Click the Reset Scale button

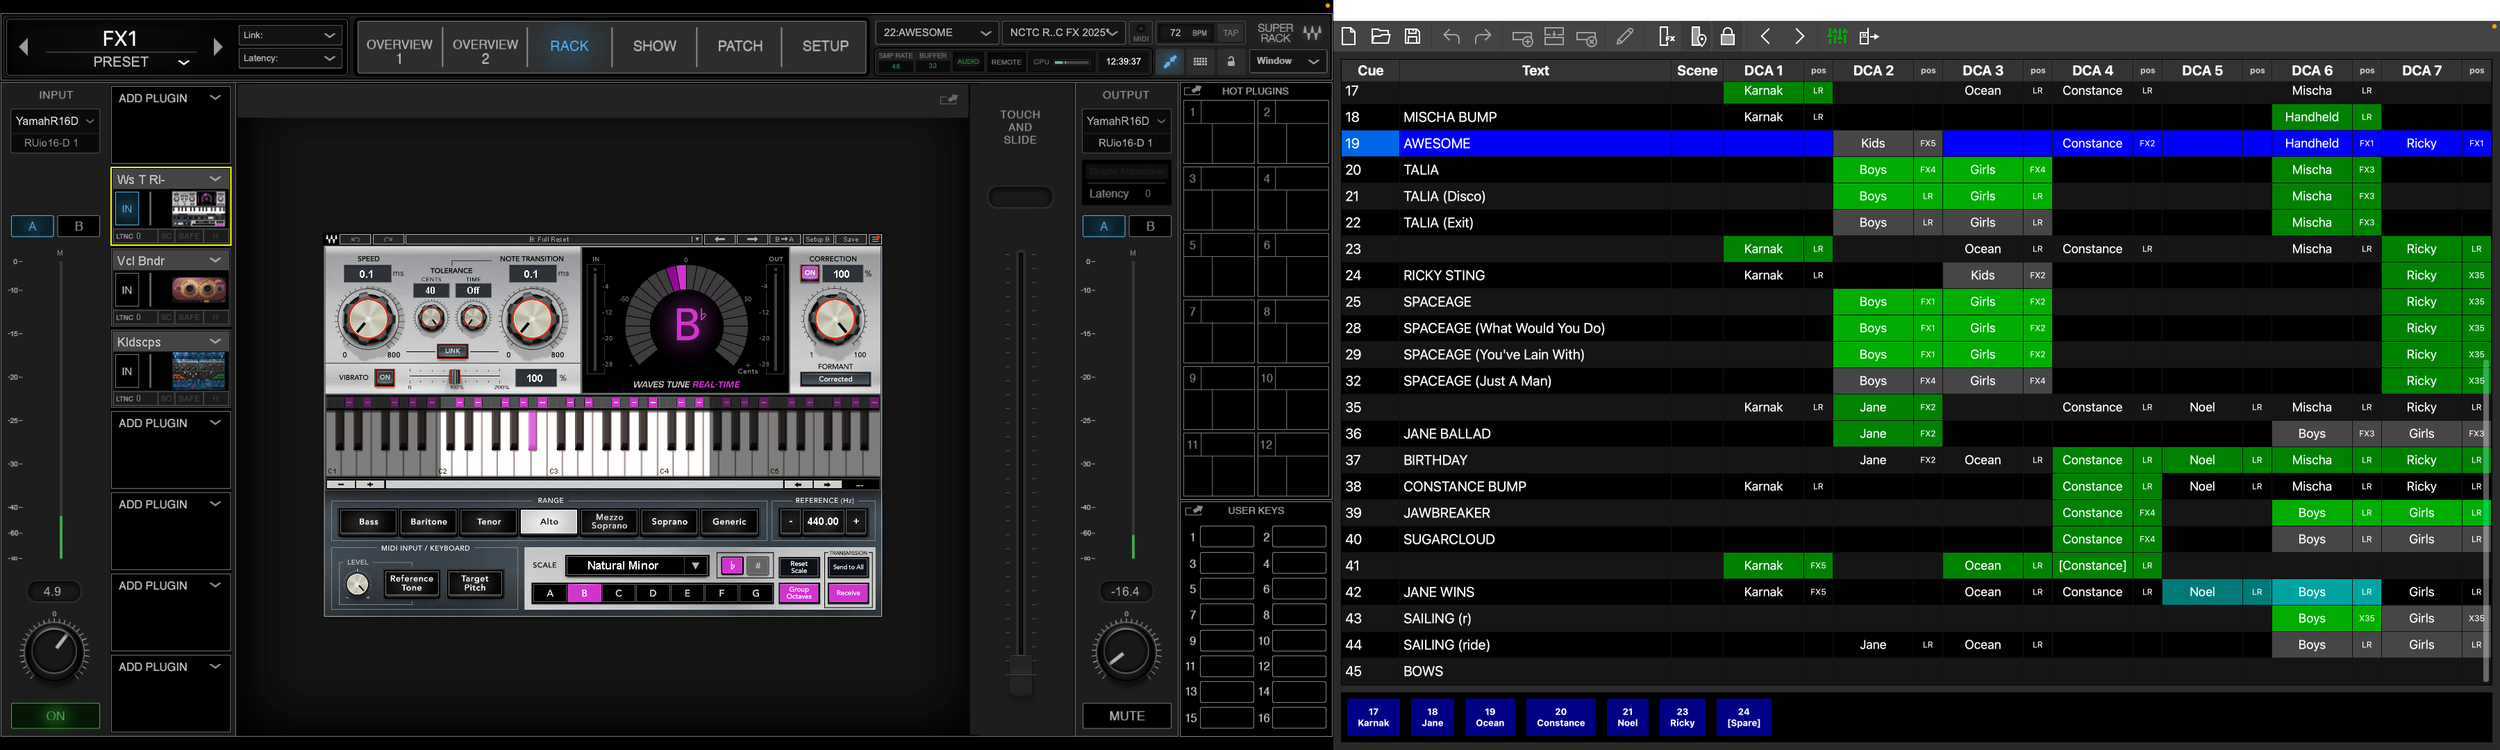point(799,567)
